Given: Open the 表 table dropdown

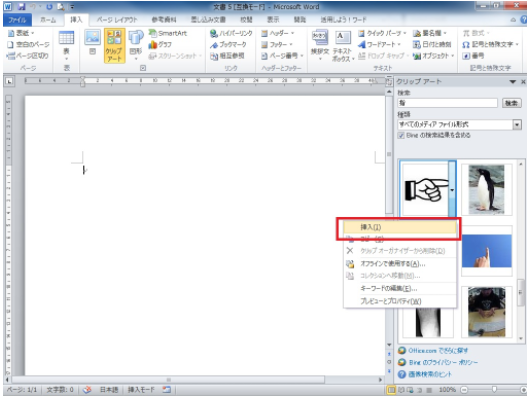Looking at the screenshot, I should pyautogui.click(x=66, y=46).
